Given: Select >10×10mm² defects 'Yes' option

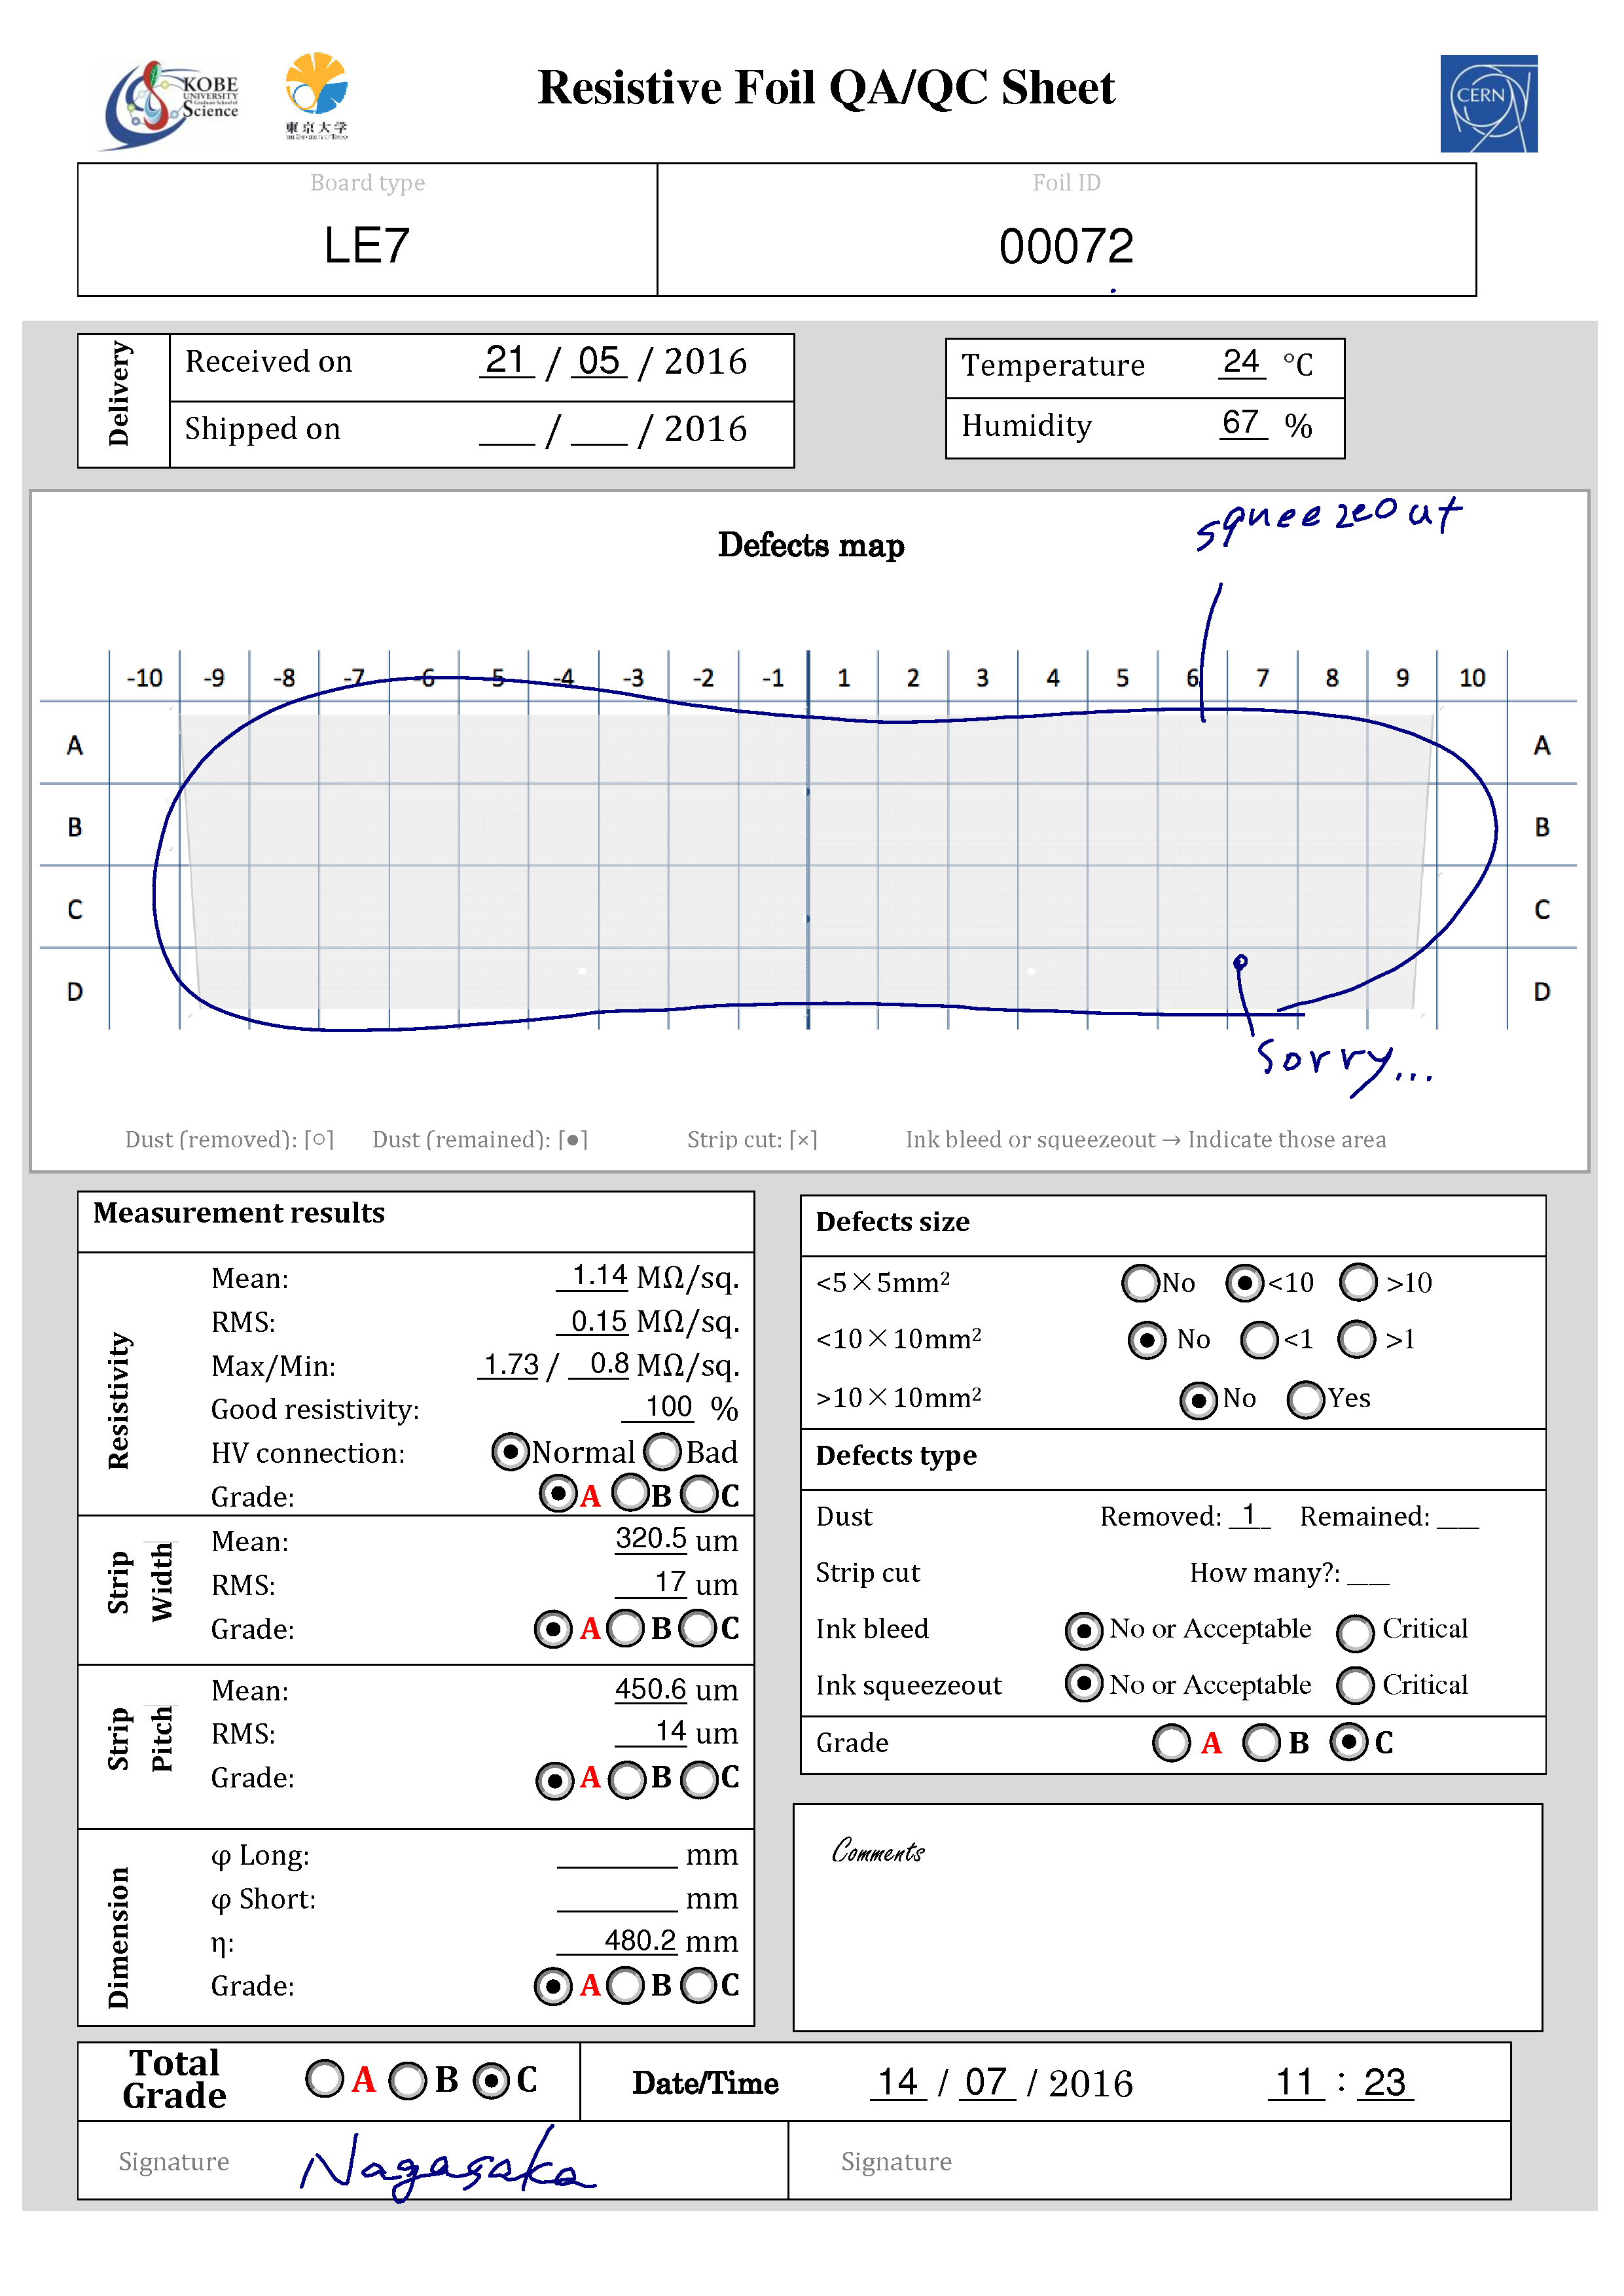Looking at the screenshot, I should click(1306, 1399).
